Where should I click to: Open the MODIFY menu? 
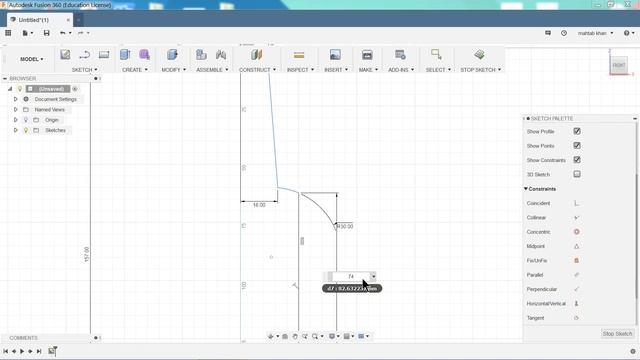point(174,70)
